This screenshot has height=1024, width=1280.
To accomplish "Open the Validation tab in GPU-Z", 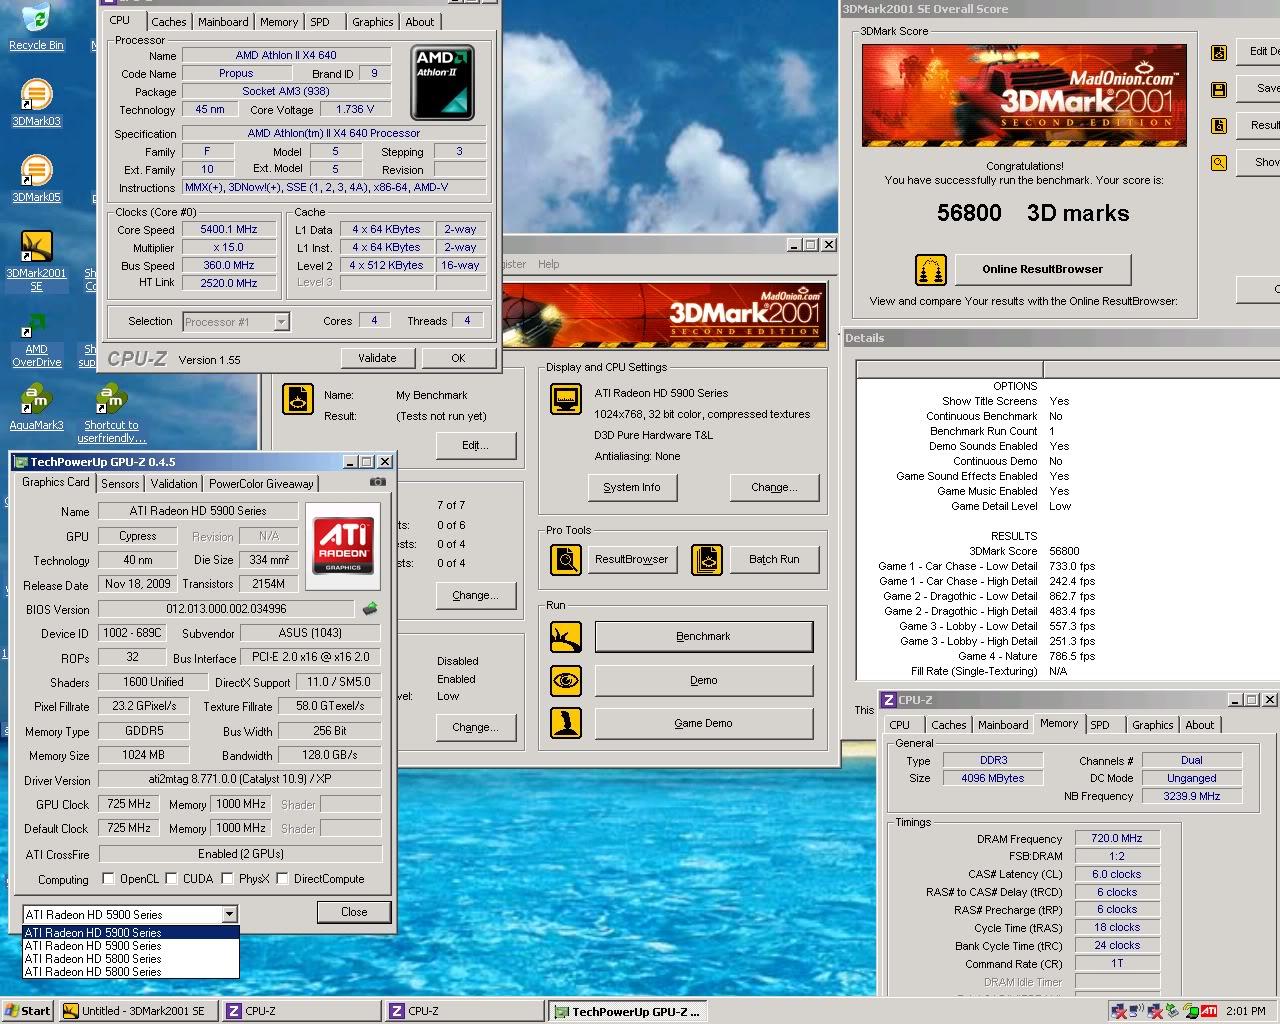I will pyautogui.click(x=174, y=484).
